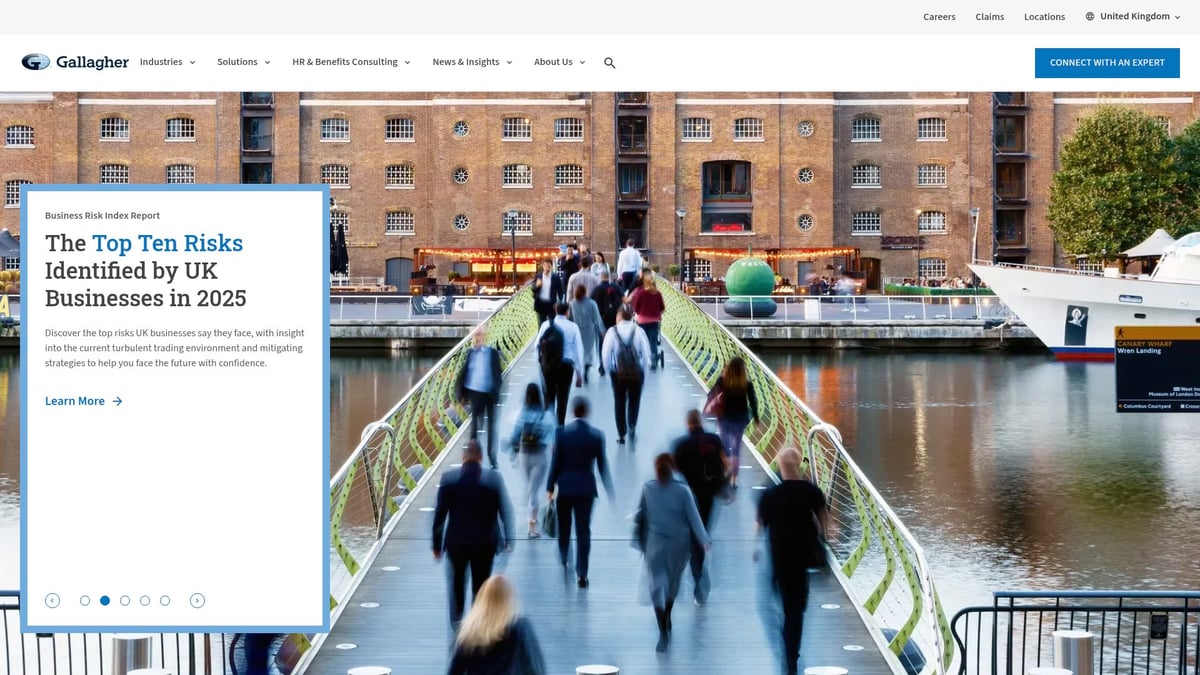
Task: Click the CONNECT WITH AN EXPERT button
Action: click(x=1107, y=62)
